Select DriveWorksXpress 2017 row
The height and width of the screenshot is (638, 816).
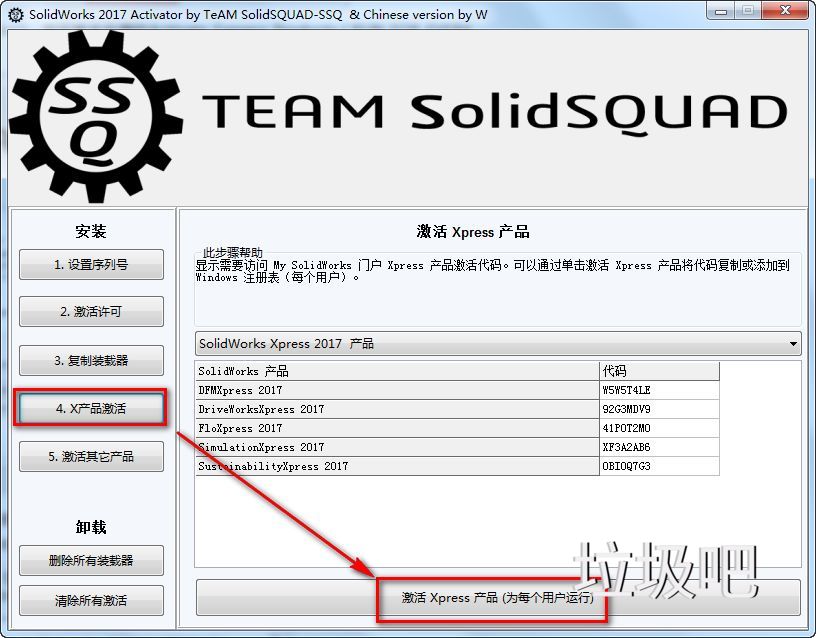pyautogui.click(x=395, y=409)
